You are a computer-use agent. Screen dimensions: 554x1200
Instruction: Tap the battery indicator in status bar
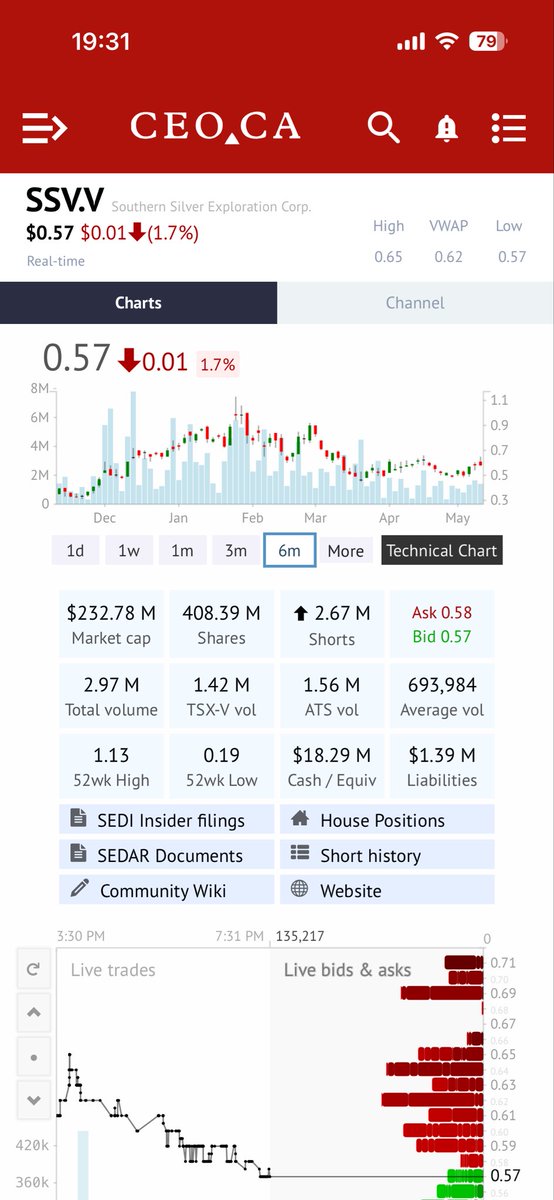click(488, 42)
